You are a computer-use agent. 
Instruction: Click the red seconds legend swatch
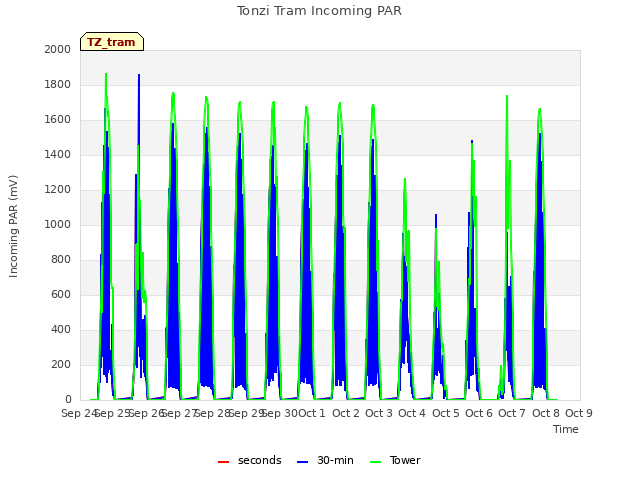point(223,462)
